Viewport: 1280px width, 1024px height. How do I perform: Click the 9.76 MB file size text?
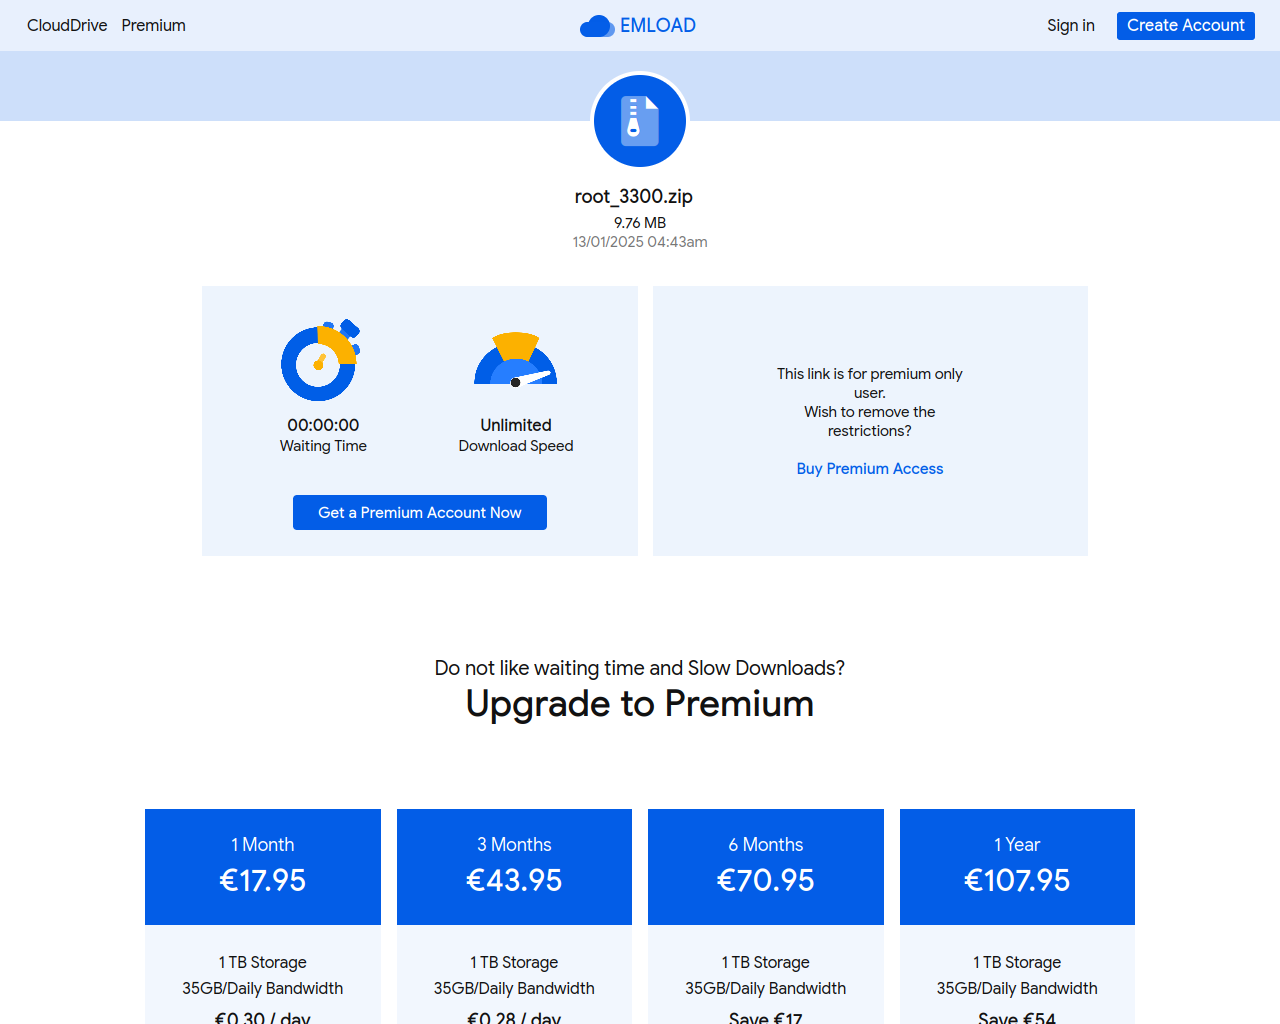click(640, 222)
